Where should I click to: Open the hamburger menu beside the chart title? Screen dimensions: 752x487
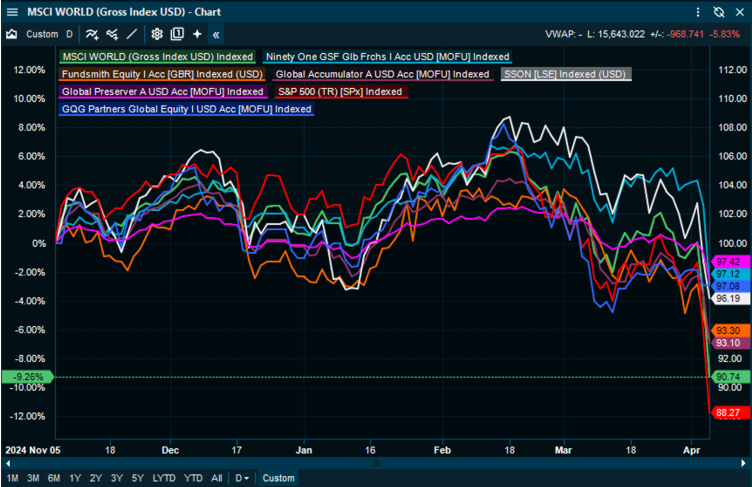pos(12,12)
